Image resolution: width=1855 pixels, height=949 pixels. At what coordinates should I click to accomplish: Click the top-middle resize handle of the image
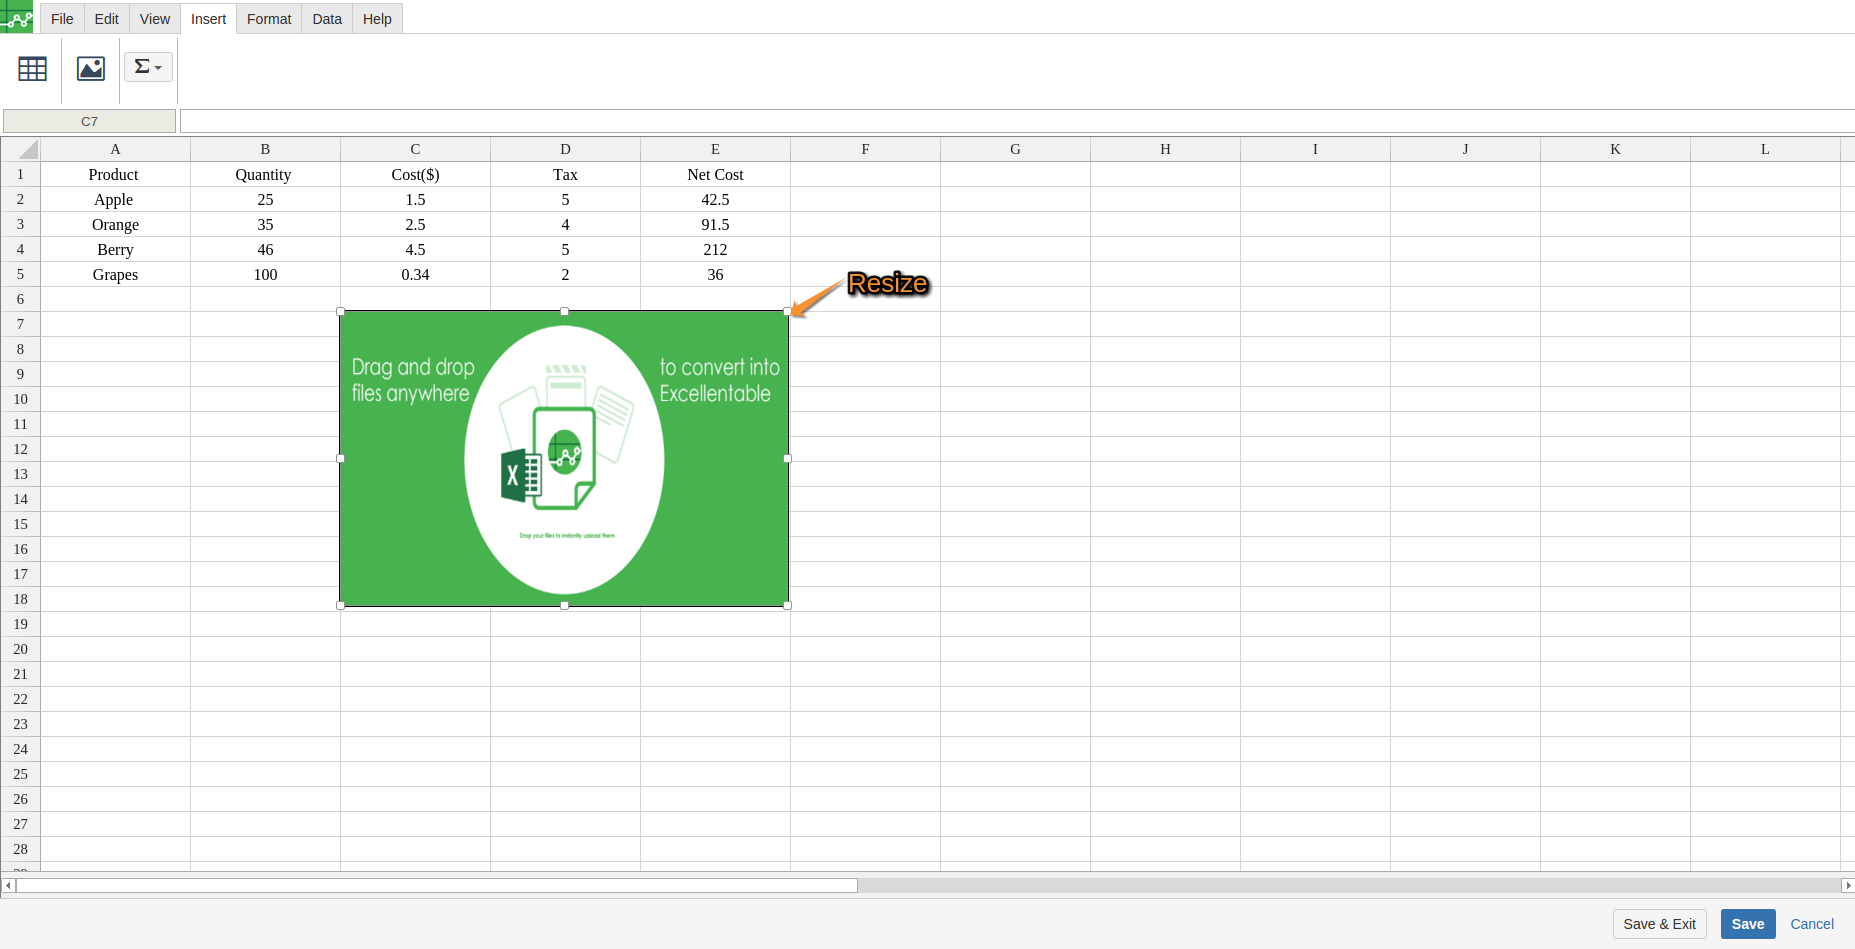pos(565,312)
